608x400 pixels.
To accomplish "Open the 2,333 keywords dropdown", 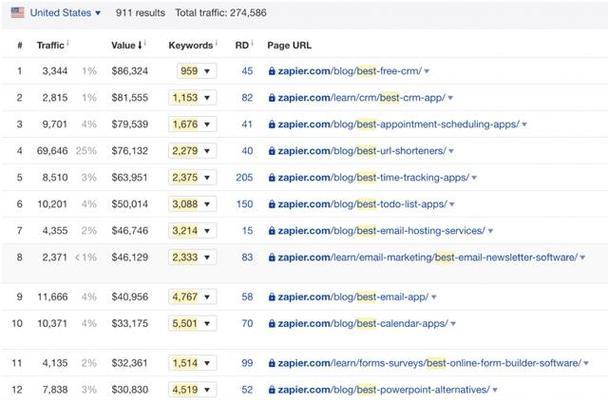I will pyautogui.click(x=192, y=257).
